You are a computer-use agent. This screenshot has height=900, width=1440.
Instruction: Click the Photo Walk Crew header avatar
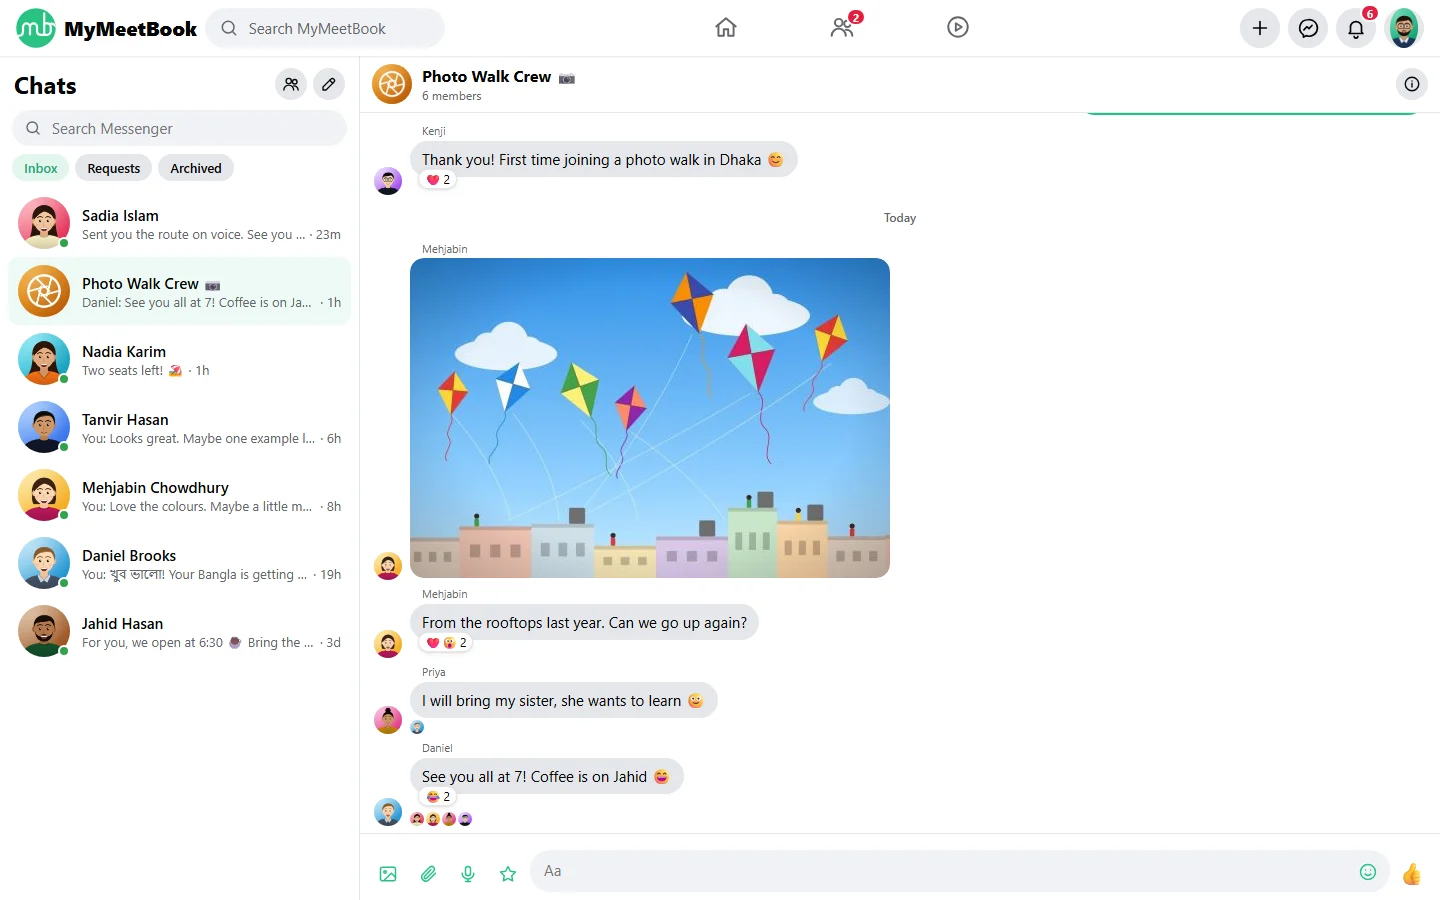392,84
